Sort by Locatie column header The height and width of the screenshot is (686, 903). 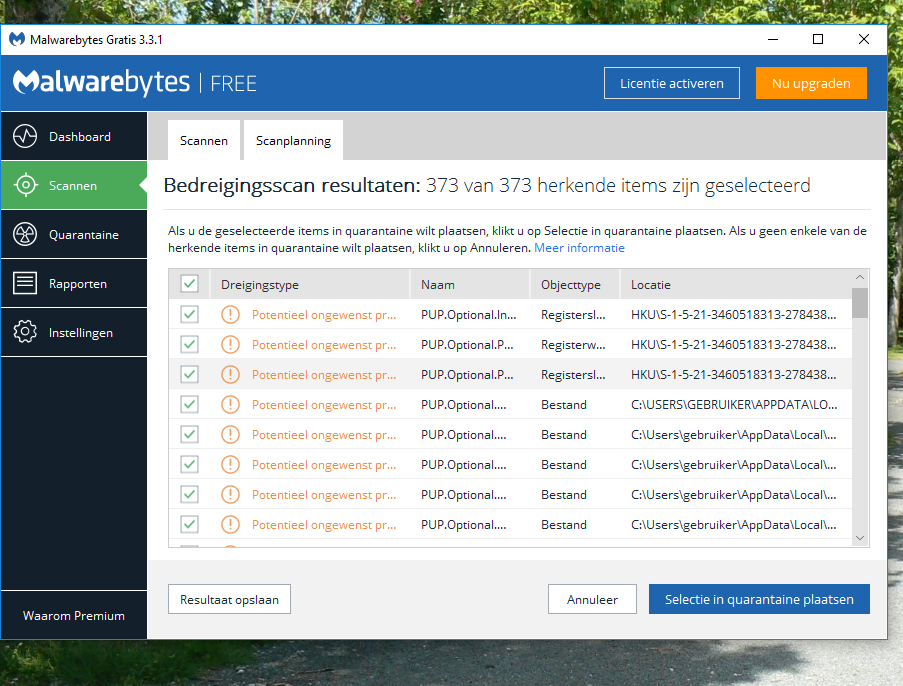(x=736, y=285)
